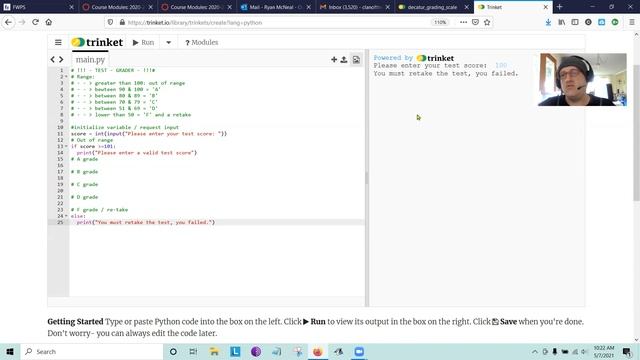Save page to Pocket icon
Screen dimensions: 640x360
pos(475,22)
